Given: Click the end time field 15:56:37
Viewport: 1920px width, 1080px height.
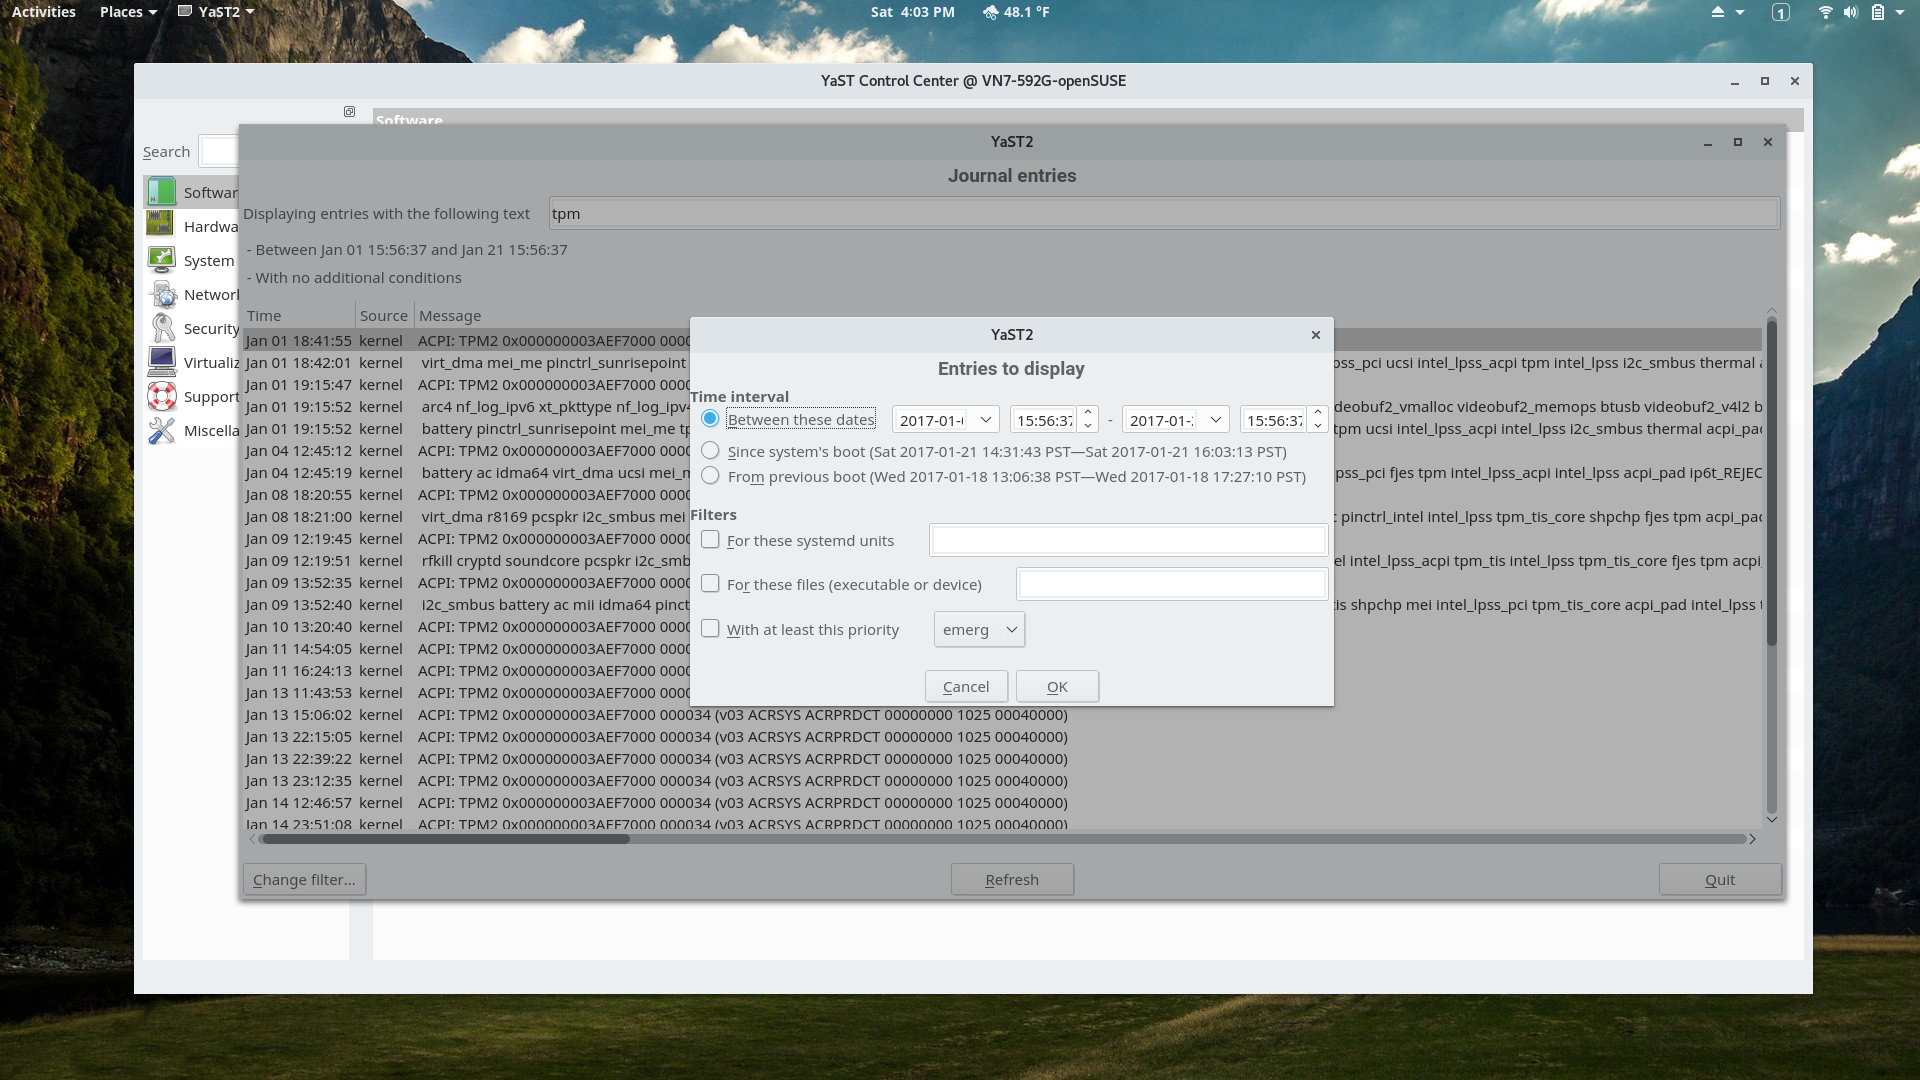Looking at the screenshot, I should tap(1275, 420).
